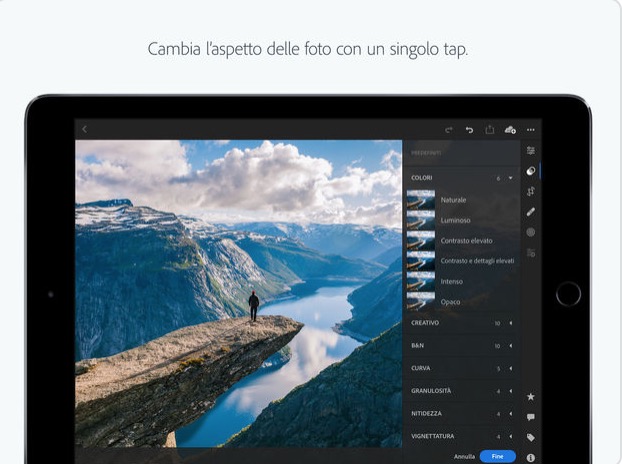Expand the GRANULOSITÀ preset group
This screenshot has height=464, width=622.
click(x=462, y=391)
